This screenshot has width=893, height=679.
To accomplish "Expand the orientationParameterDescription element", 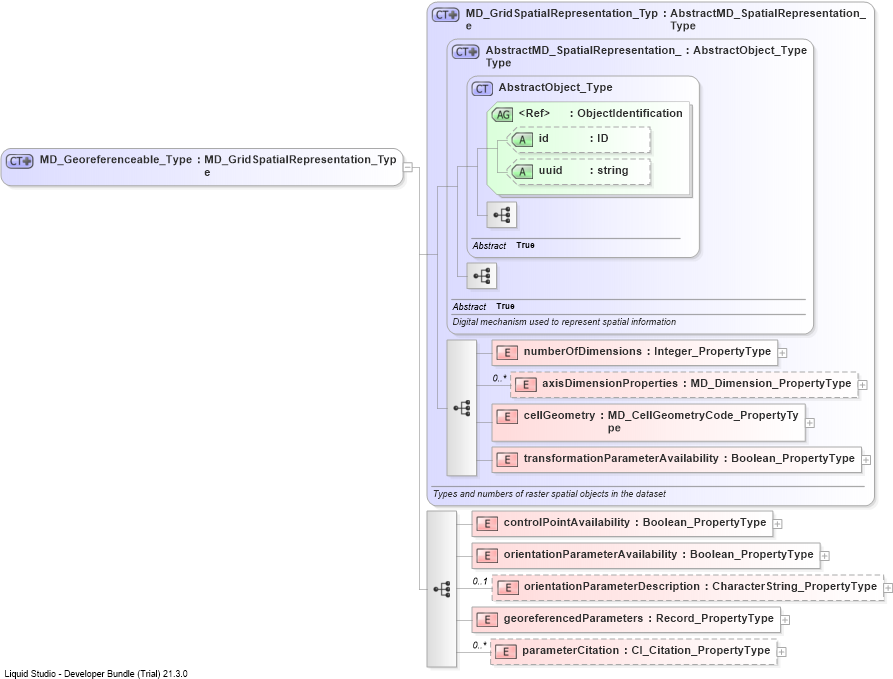I will click(x=888, y=587).
